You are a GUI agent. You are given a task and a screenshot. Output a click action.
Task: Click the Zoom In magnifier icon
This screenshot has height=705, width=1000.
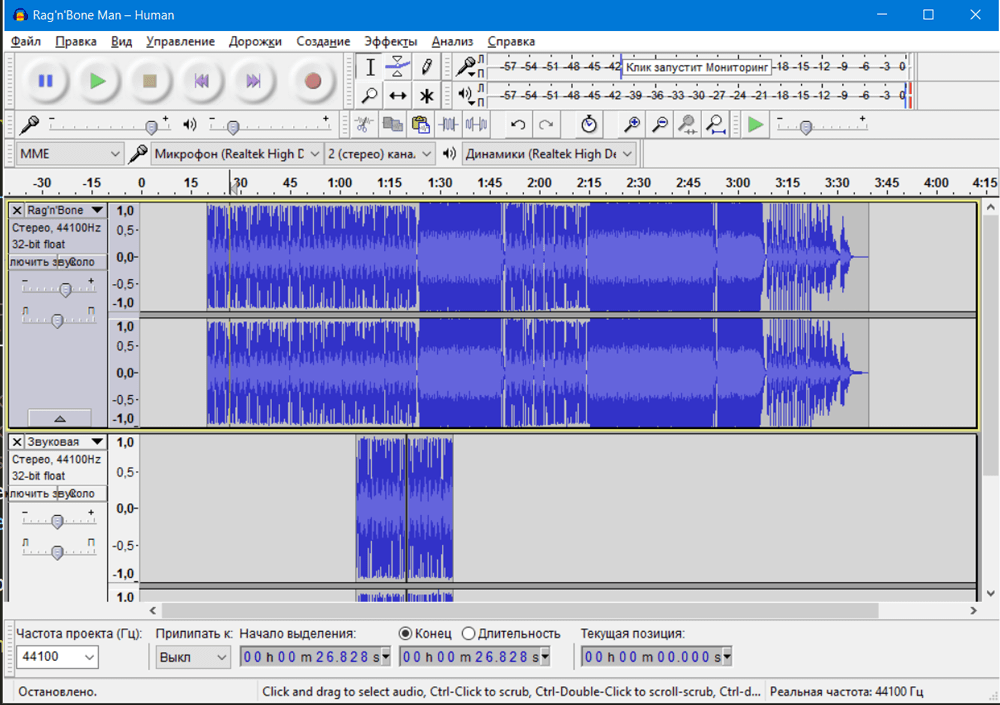pyautogui.click(x=632, y=125)
